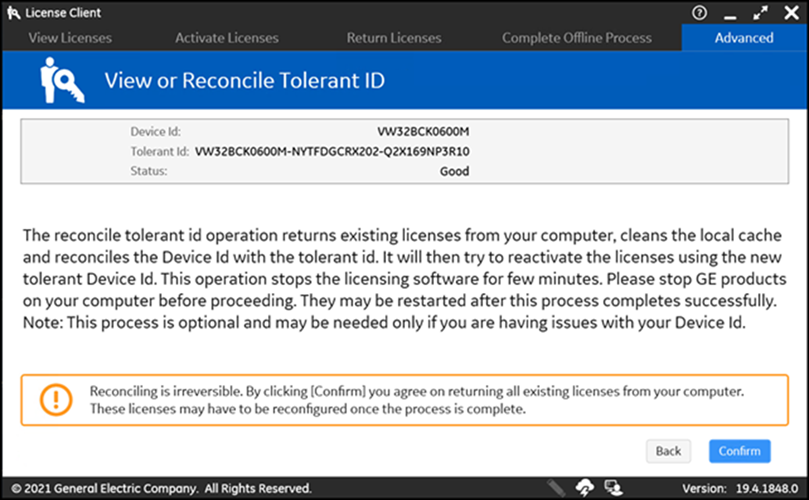
Task: Go back with the Back button
Action: pos(668,451)
